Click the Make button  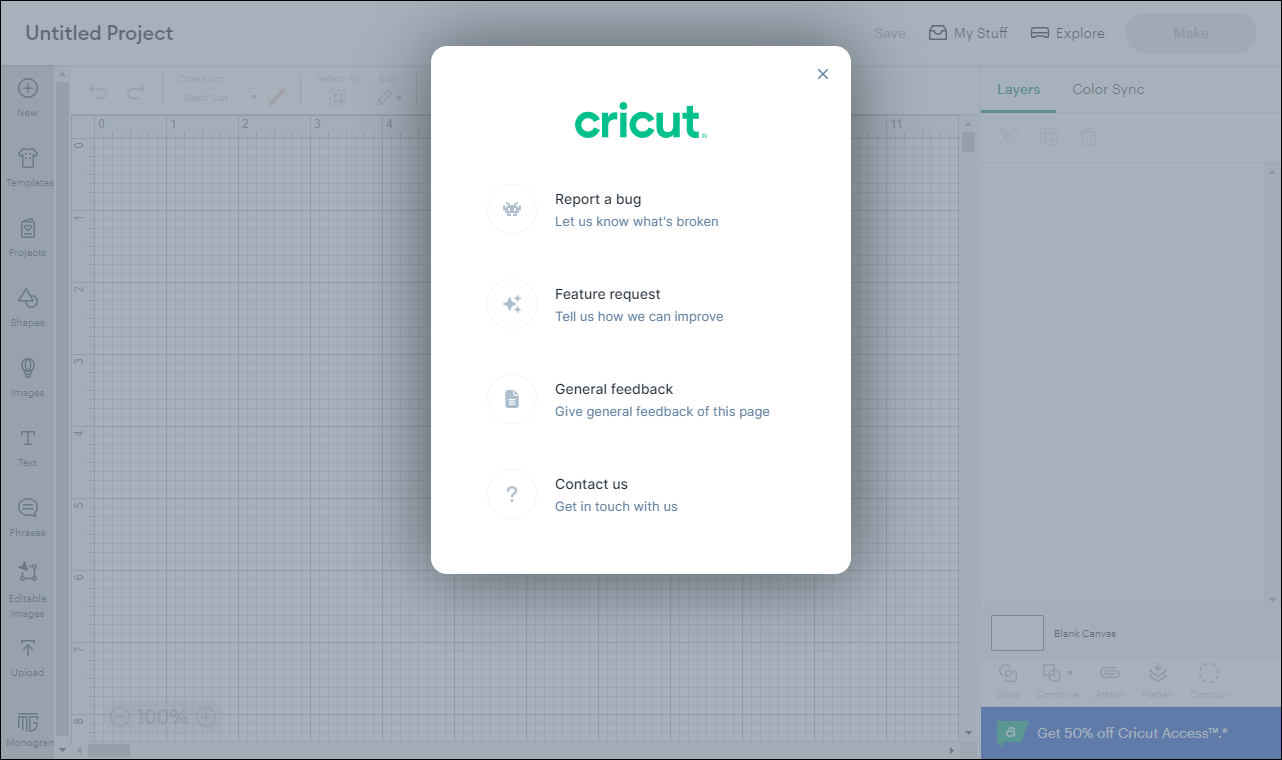(1190, 33)
